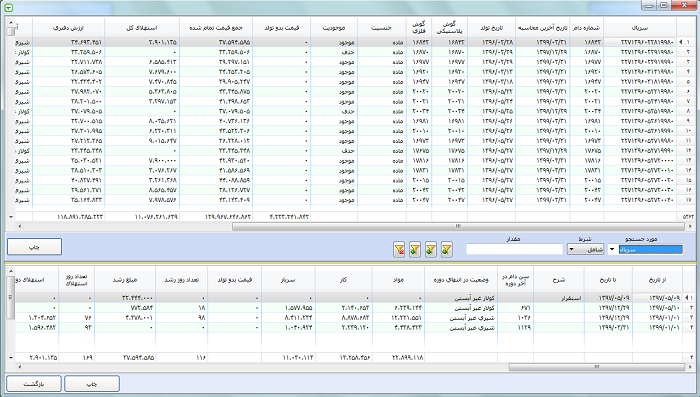The width and height of the screenshot is (700, 397).
Task: Click the upper grid horizontal scrollbar right arrow
Action: pos(689,226)
